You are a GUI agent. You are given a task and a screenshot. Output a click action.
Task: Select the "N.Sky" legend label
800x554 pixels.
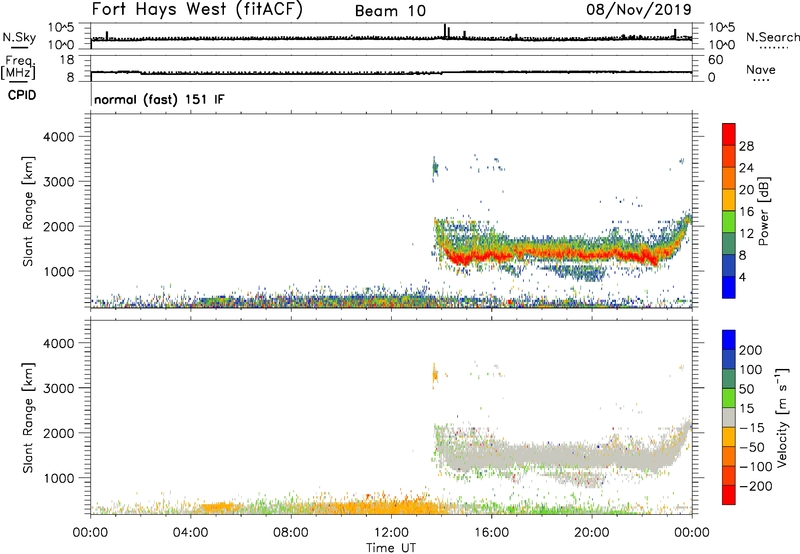[19, 37]
